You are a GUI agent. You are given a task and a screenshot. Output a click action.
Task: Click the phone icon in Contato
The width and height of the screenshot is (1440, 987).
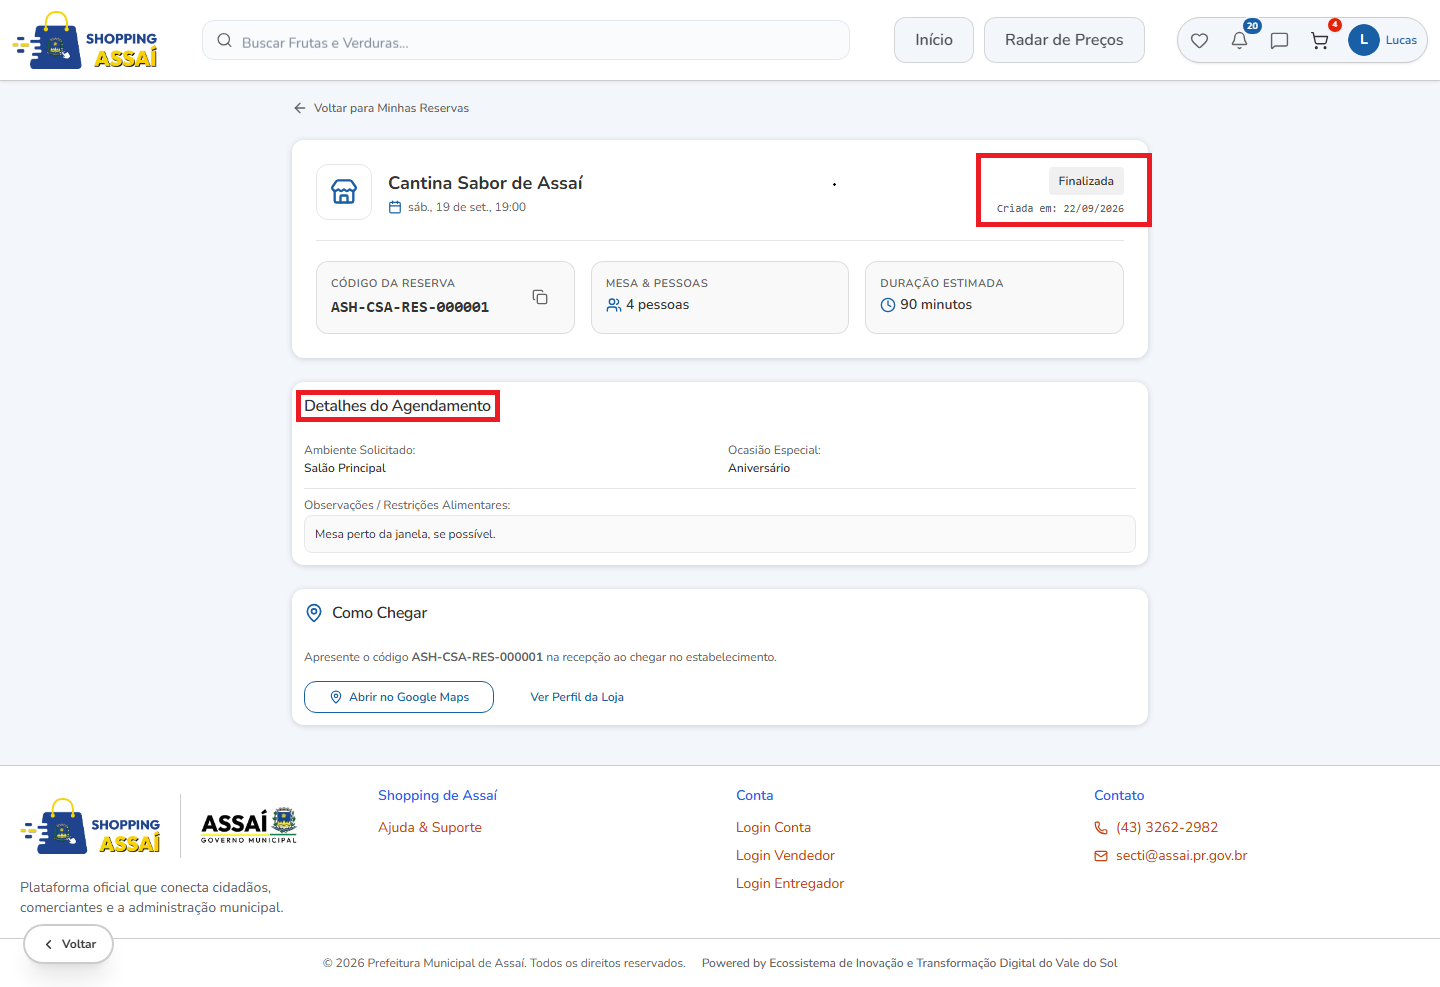1101,828
